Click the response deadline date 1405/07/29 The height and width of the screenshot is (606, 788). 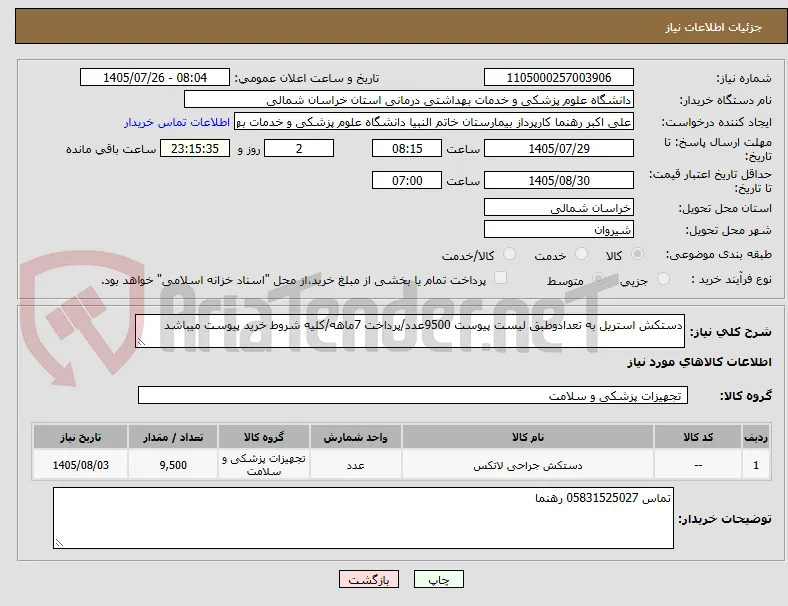click(x=558, y=149)
